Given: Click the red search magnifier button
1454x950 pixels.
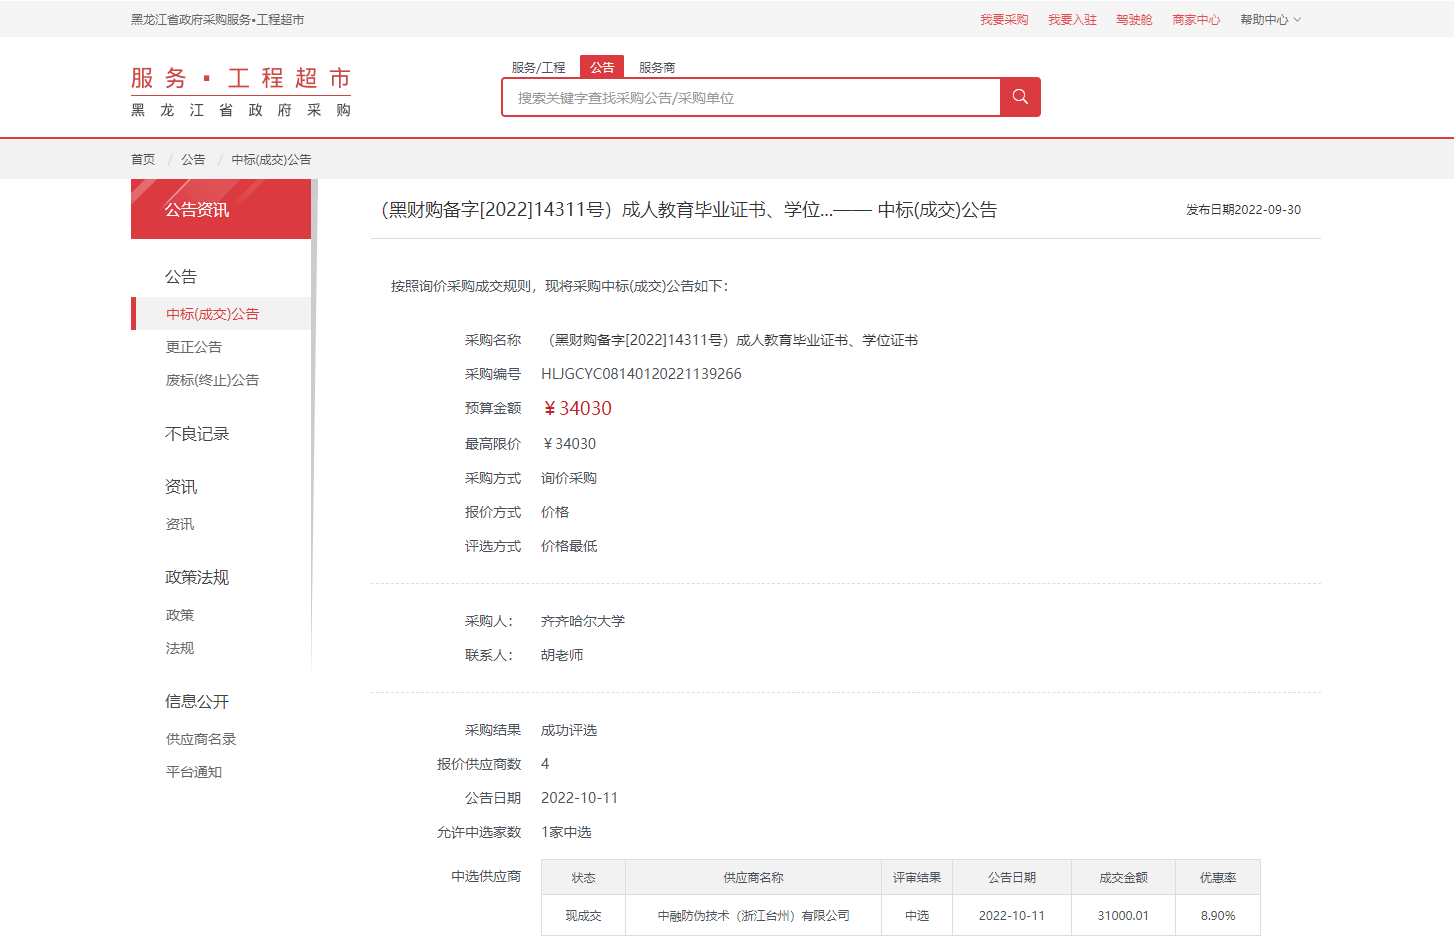Looking at the screenshot, I should click(x=1020, y=97).
